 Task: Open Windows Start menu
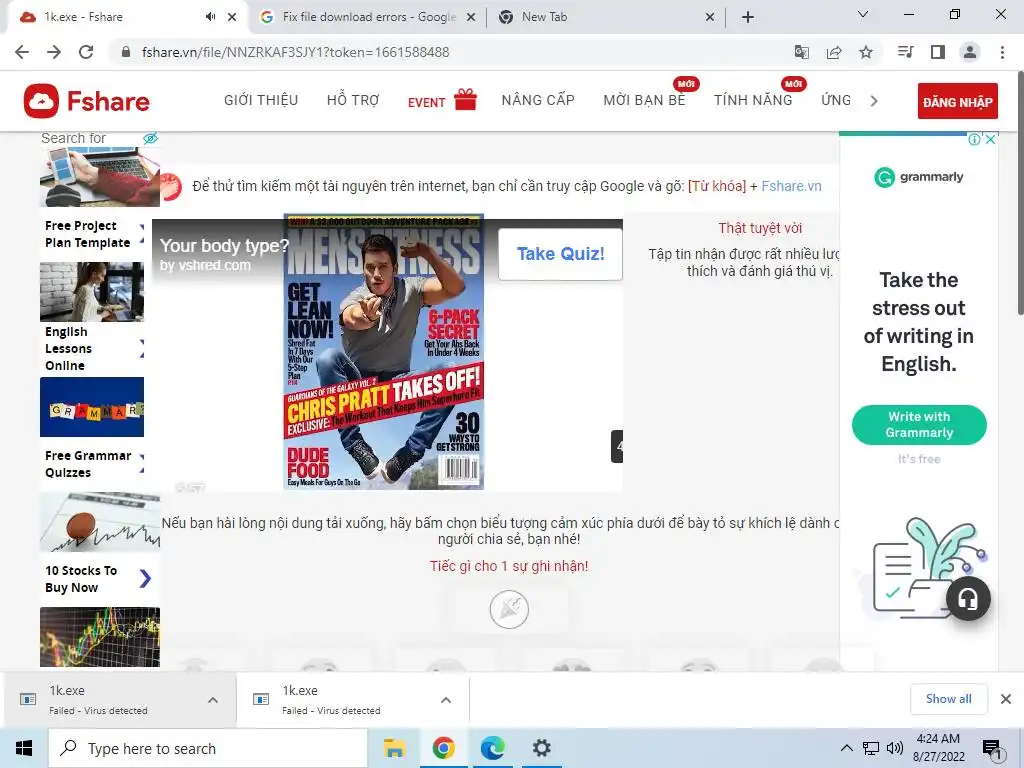[24, 748]
